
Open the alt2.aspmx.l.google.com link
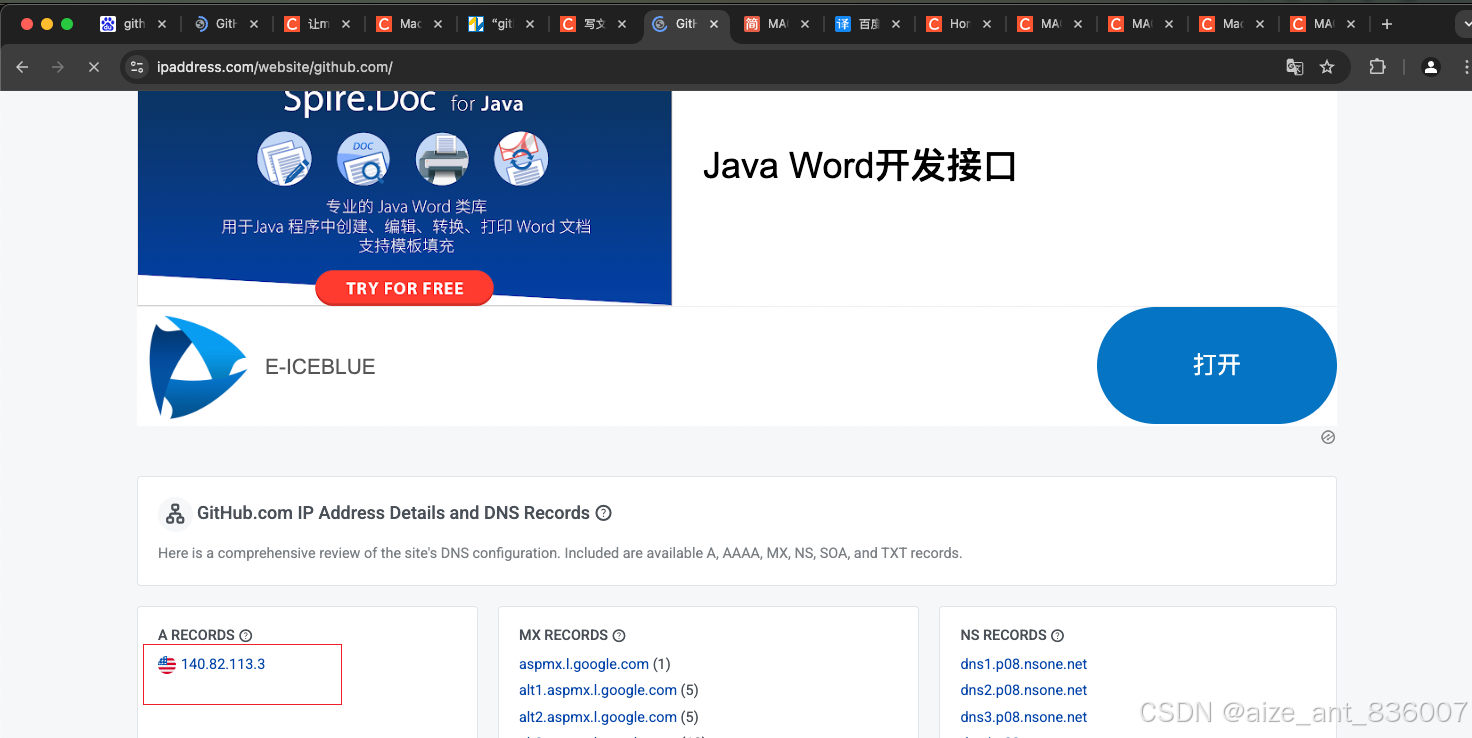[598, 717]
